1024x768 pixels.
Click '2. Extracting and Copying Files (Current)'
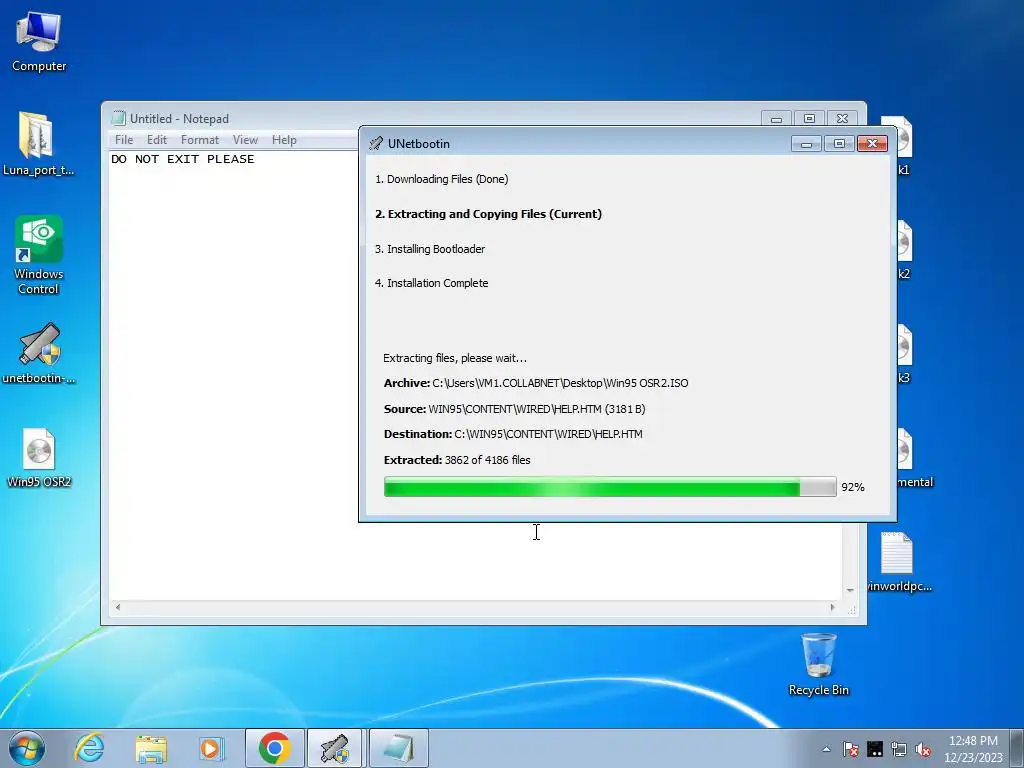tap(488, 214)
